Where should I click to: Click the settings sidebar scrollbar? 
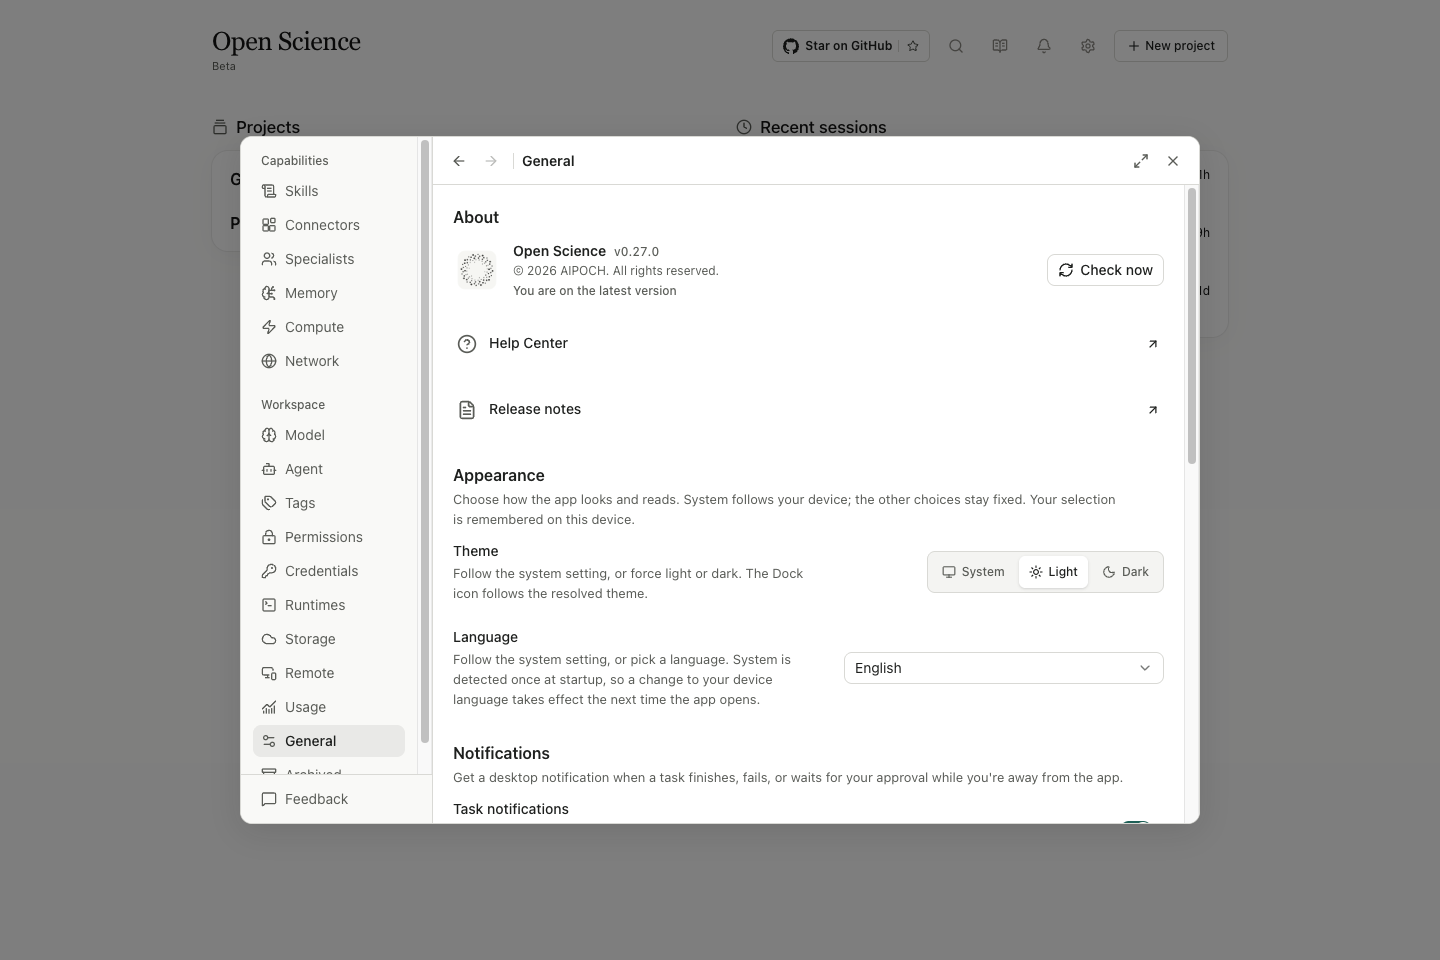click(425, 441)
